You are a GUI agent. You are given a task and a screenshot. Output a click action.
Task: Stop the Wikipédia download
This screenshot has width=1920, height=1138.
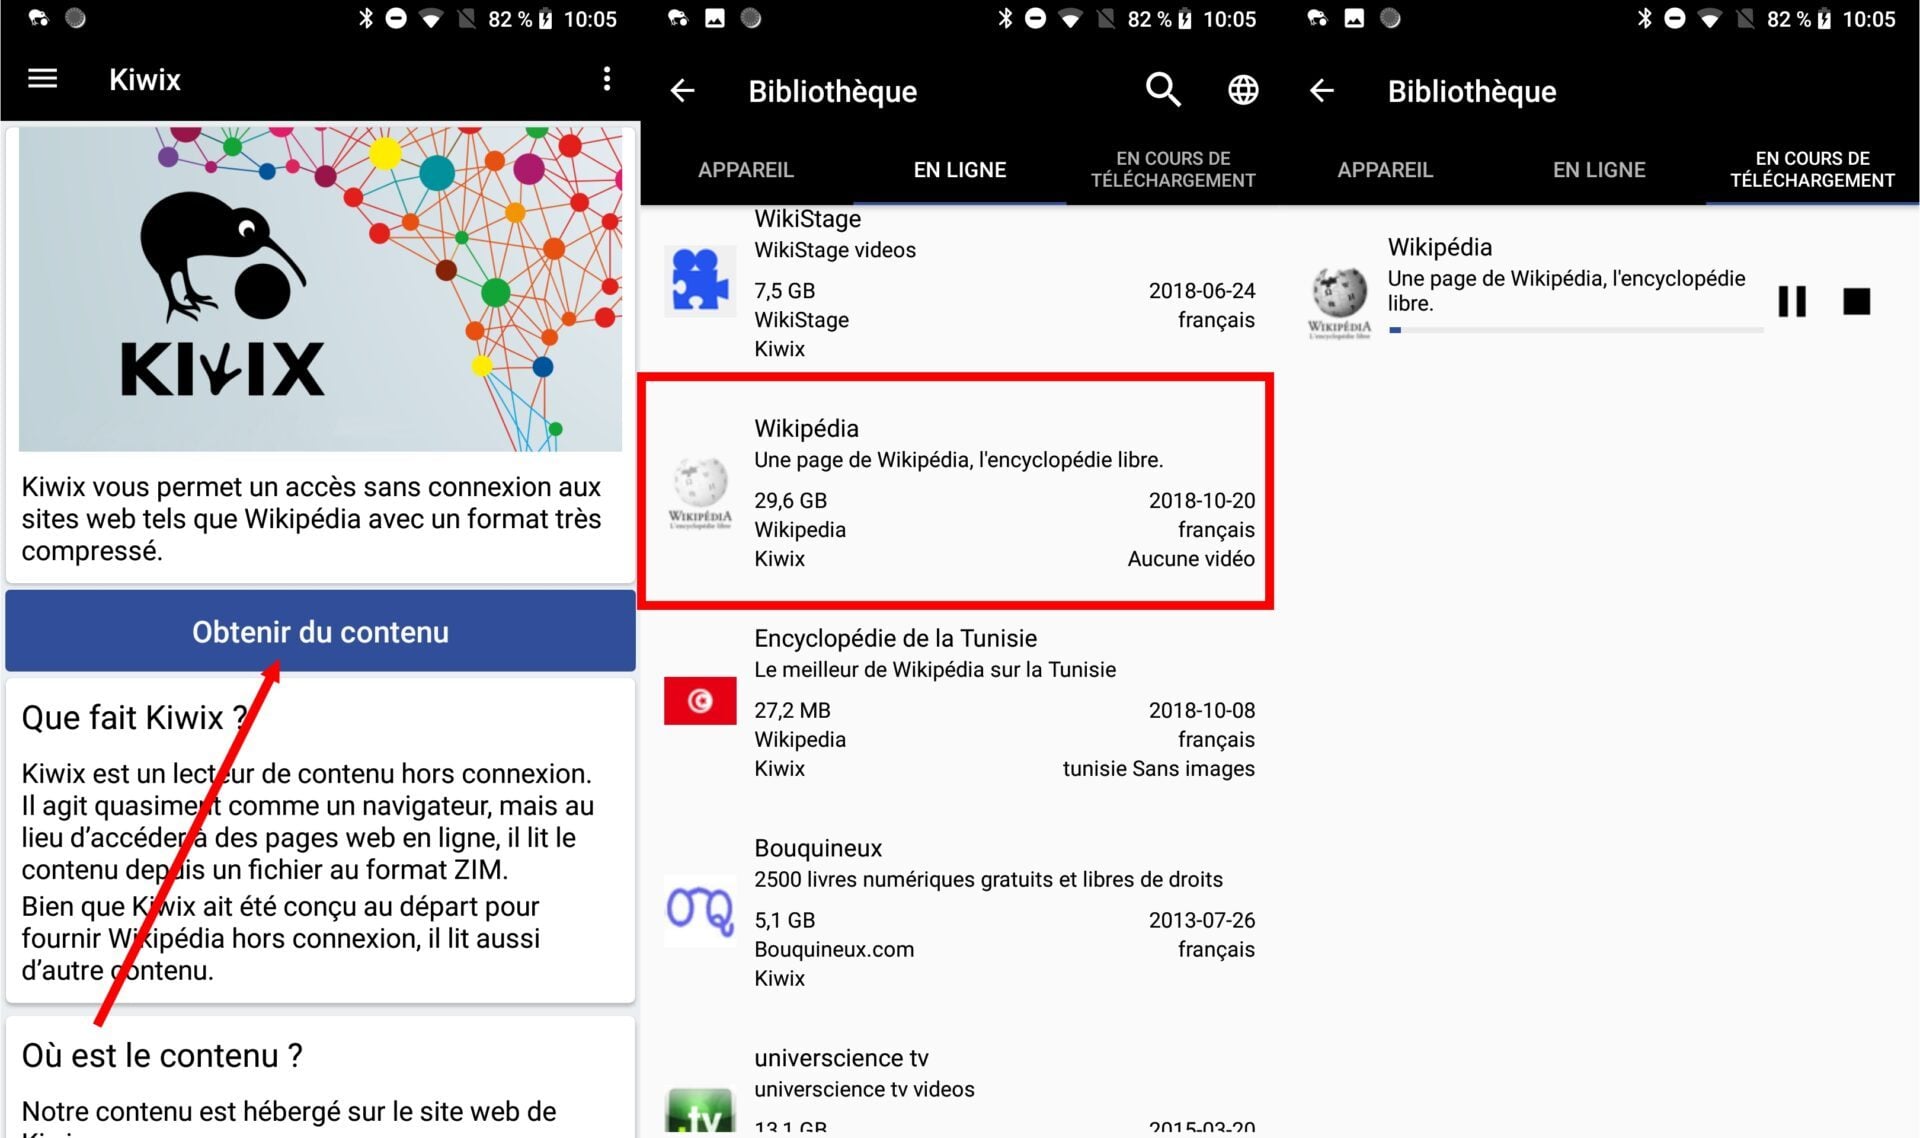tap(1856, 301)
